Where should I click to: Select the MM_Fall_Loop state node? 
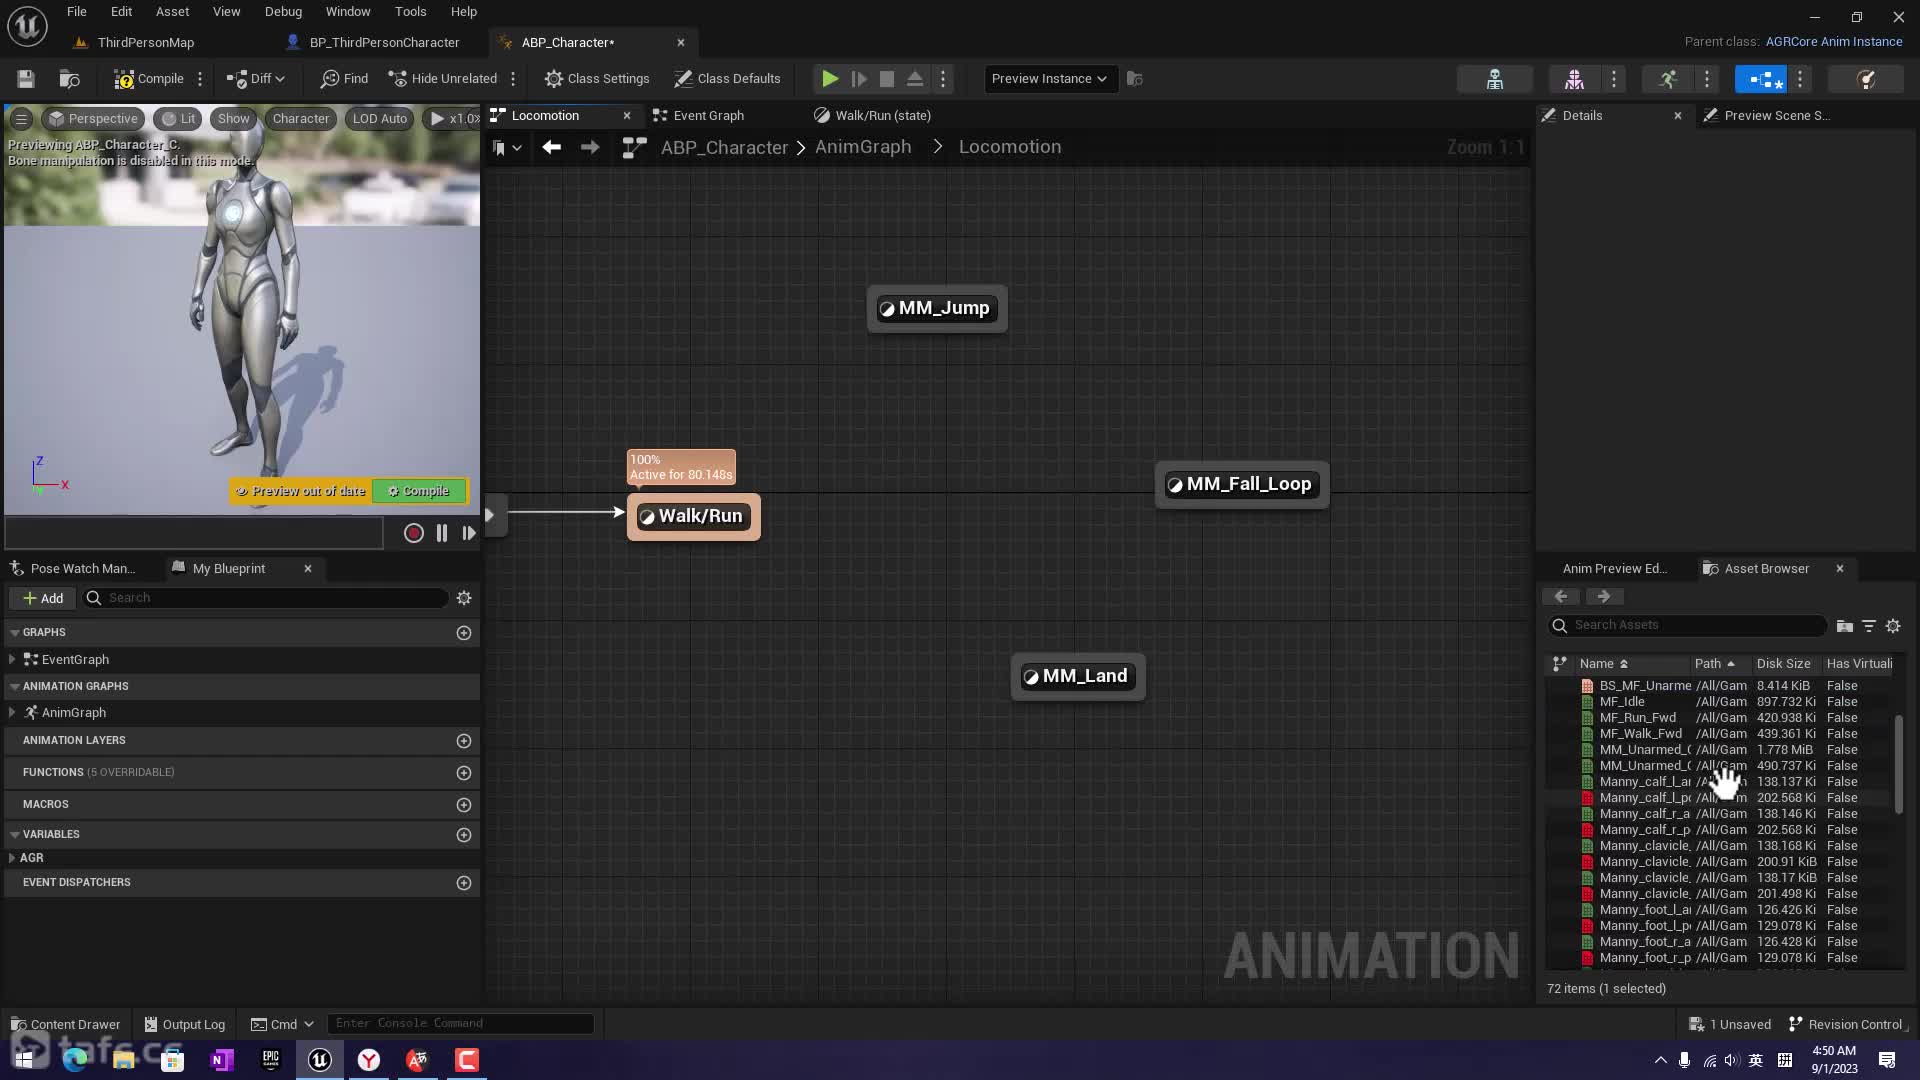pyautogui.click(x=1242, y=484)
